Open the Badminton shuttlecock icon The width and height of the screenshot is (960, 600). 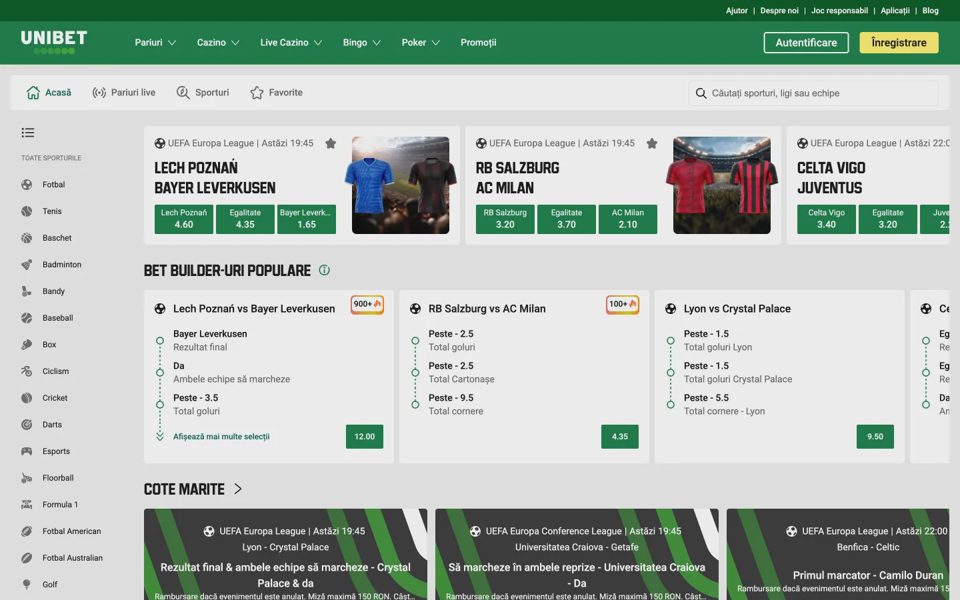tap(26, 264)
